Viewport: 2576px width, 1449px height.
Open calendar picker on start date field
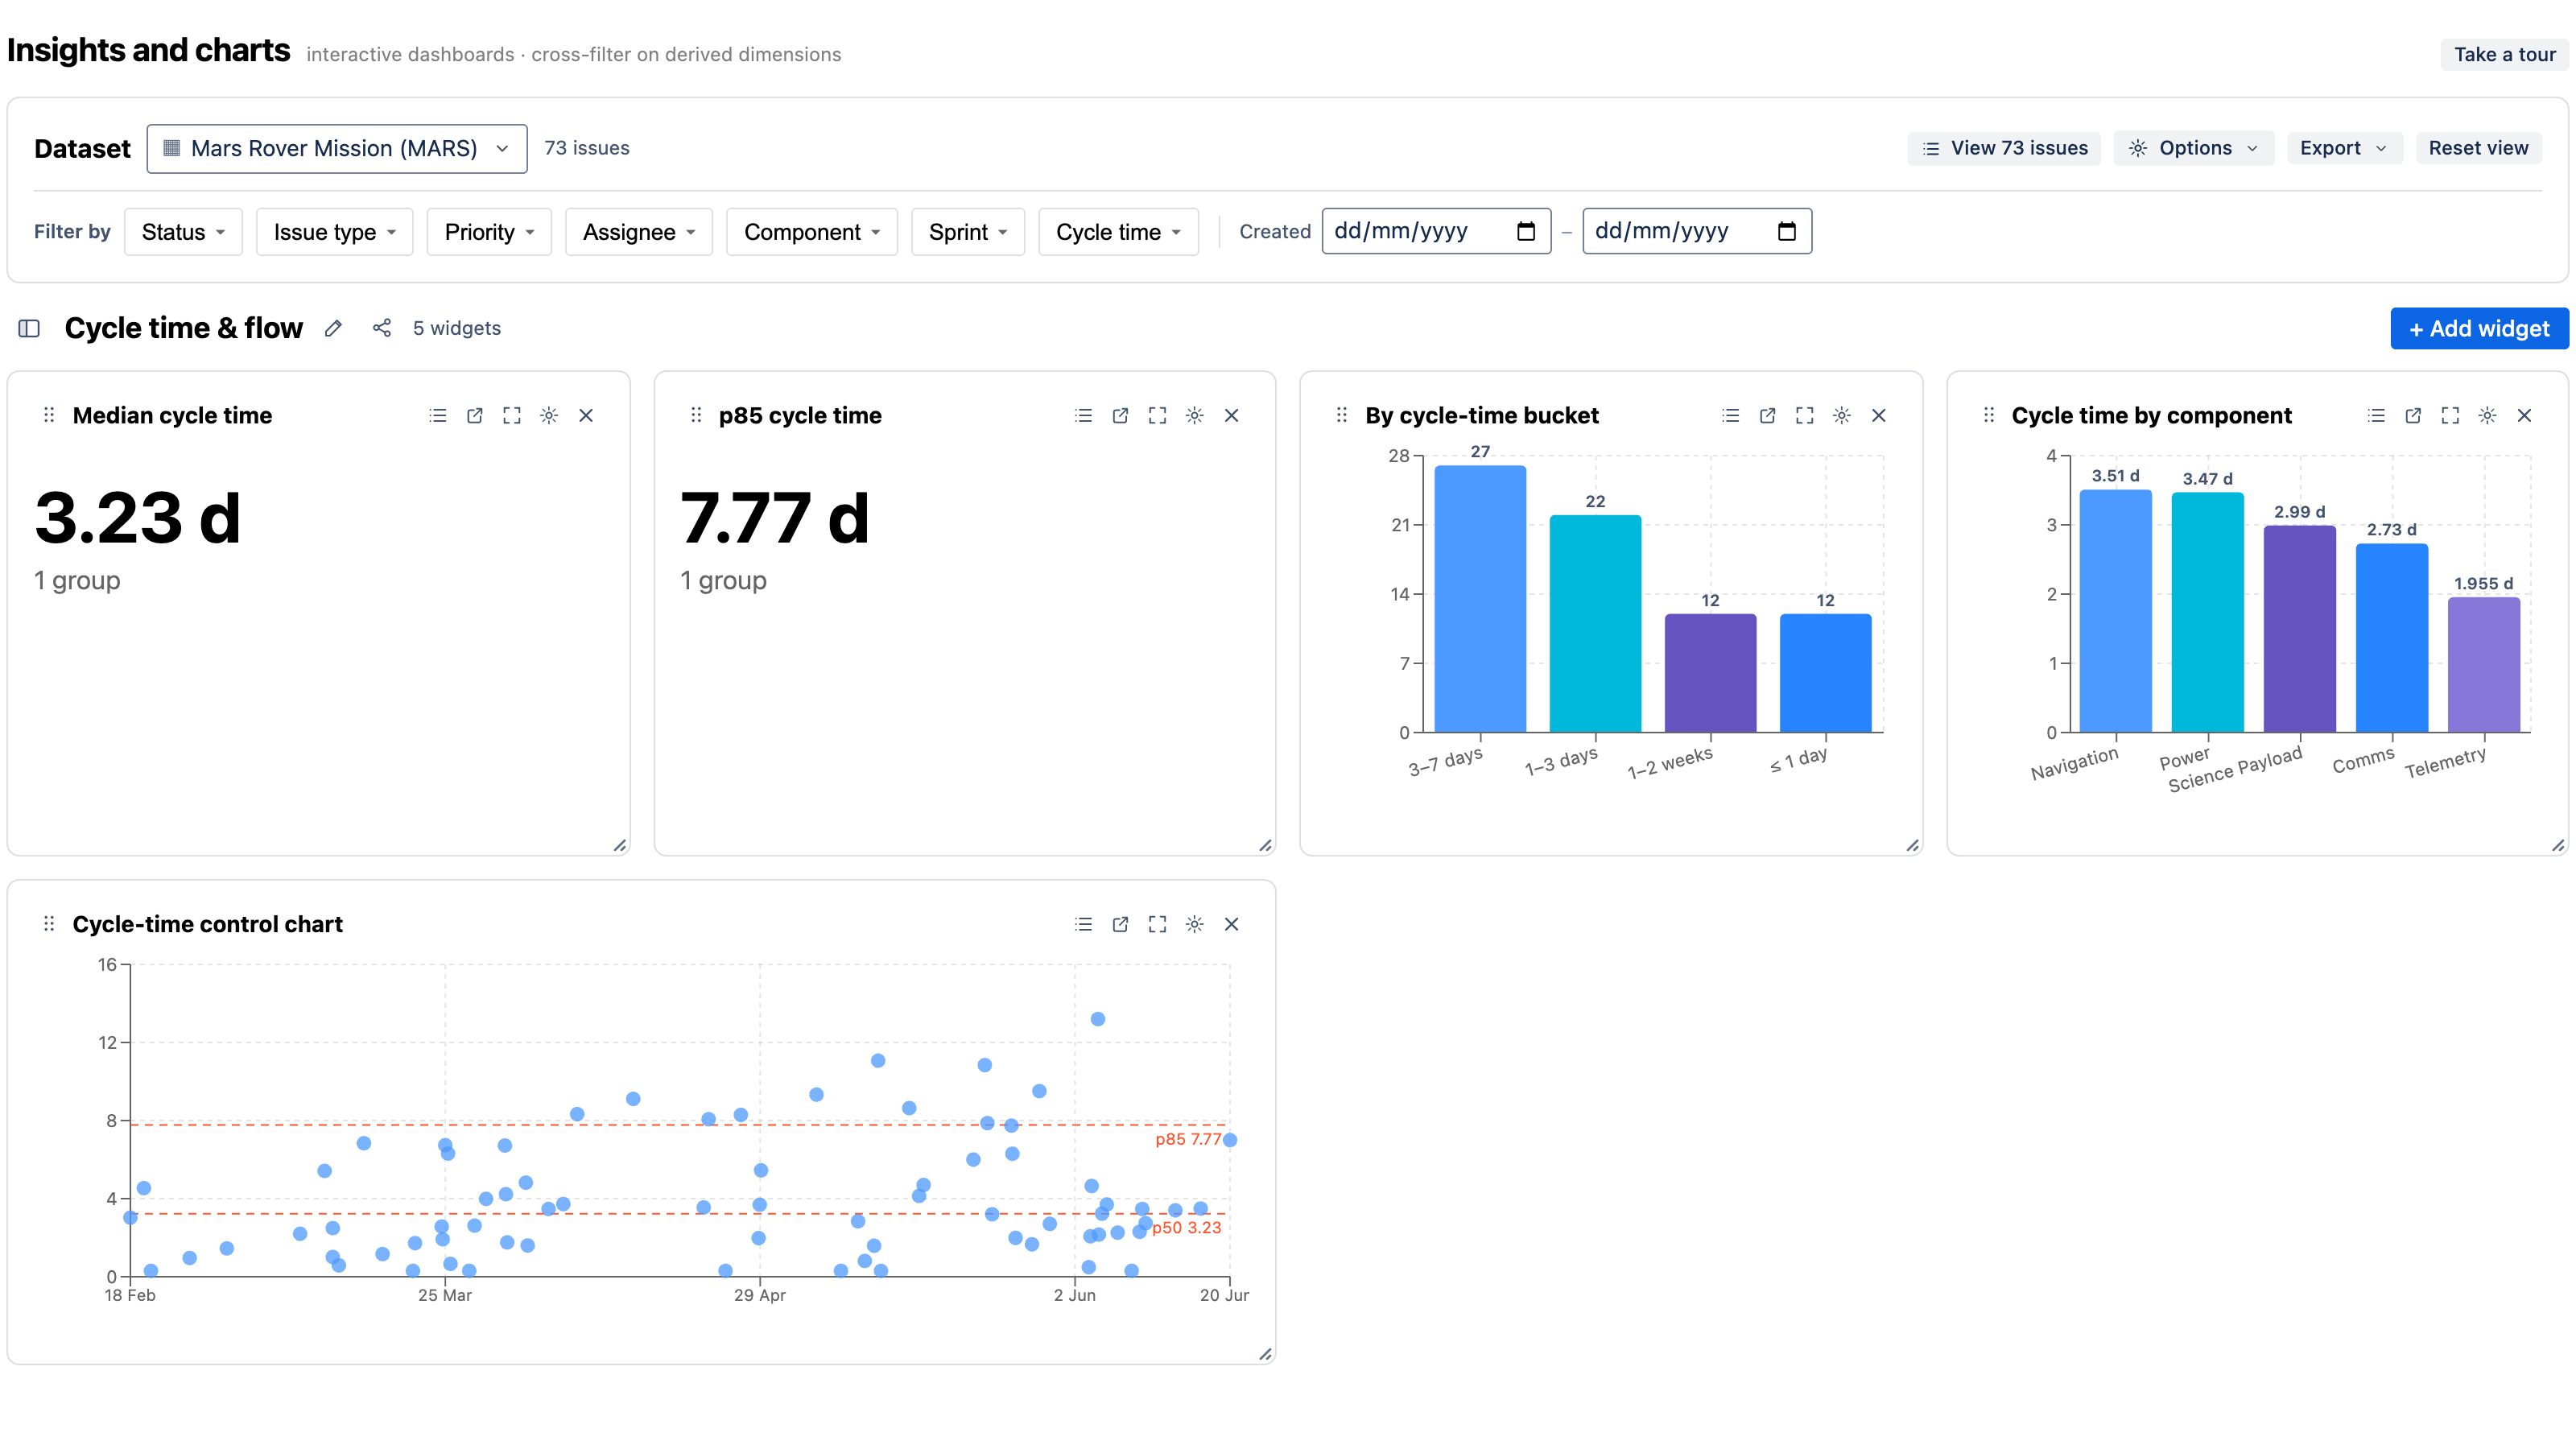click(x=1526, y=231)
